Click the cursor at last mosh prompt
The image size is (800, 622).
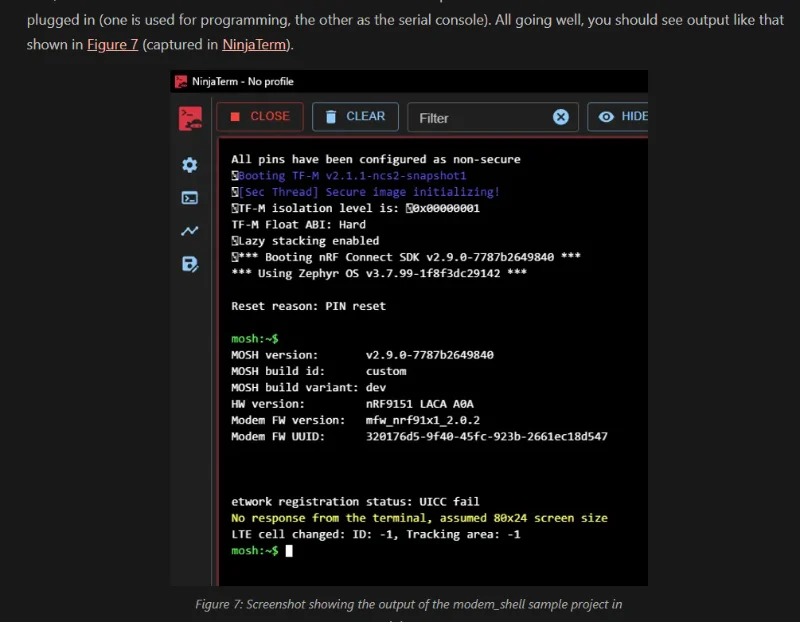coord(289,550)
